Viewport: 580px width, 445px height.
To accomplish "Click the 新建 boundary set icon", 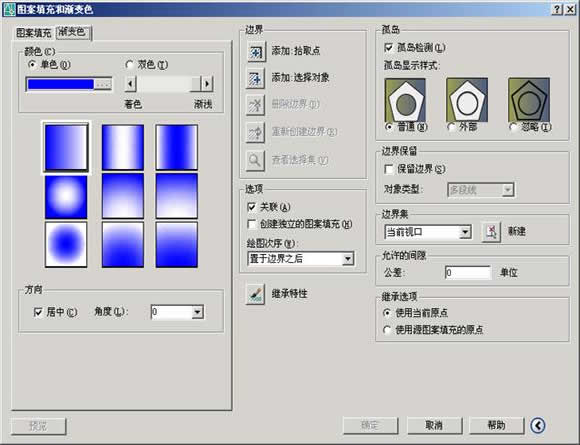I will [x=491, y=232].
